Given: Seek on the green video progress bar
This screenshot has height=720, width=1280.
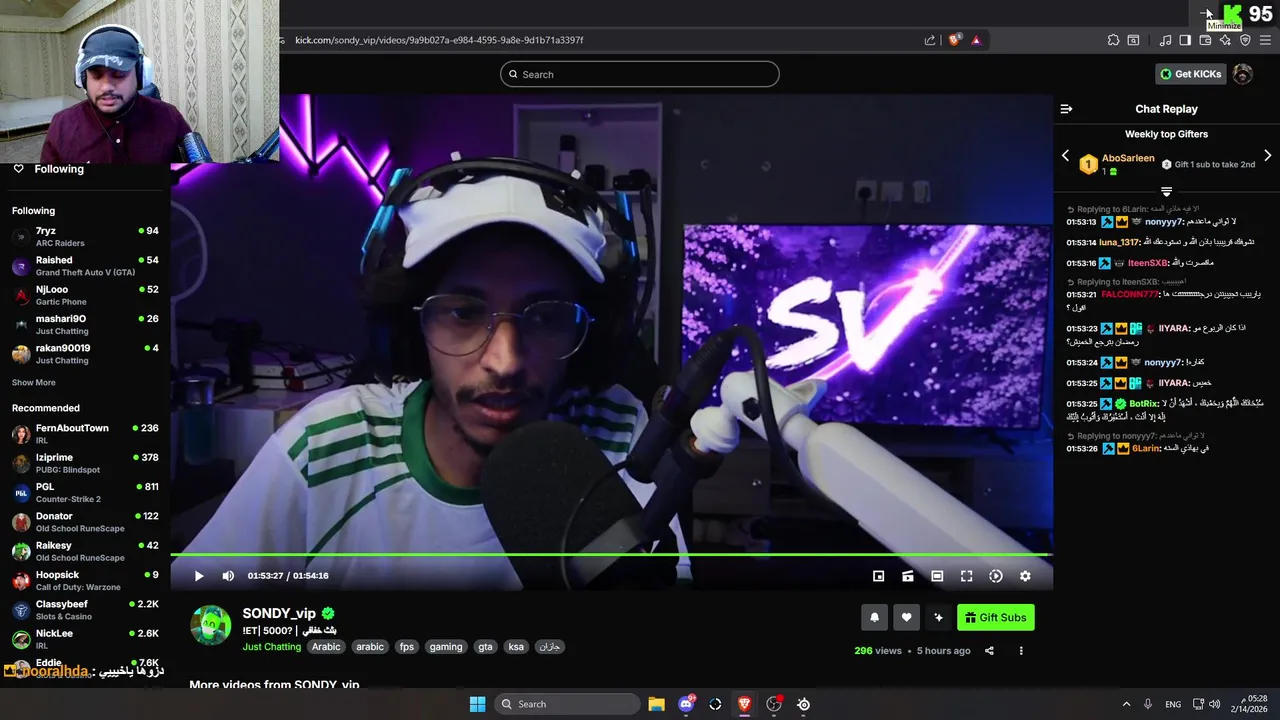Looking at the screenshot, I should point(611,554).
